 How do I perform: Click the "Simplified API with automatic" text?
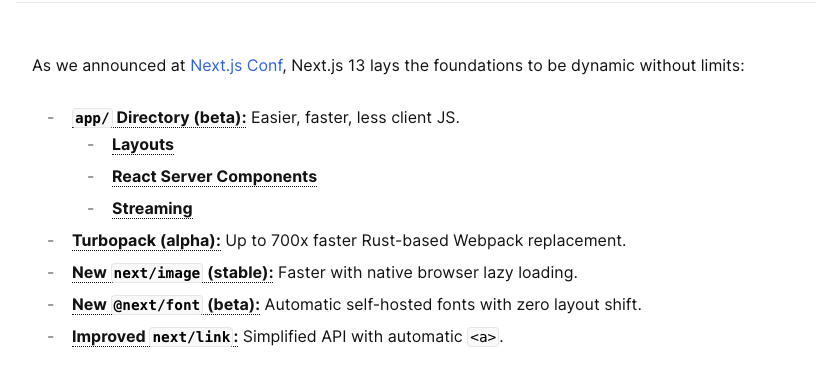(x=352, y=337)
